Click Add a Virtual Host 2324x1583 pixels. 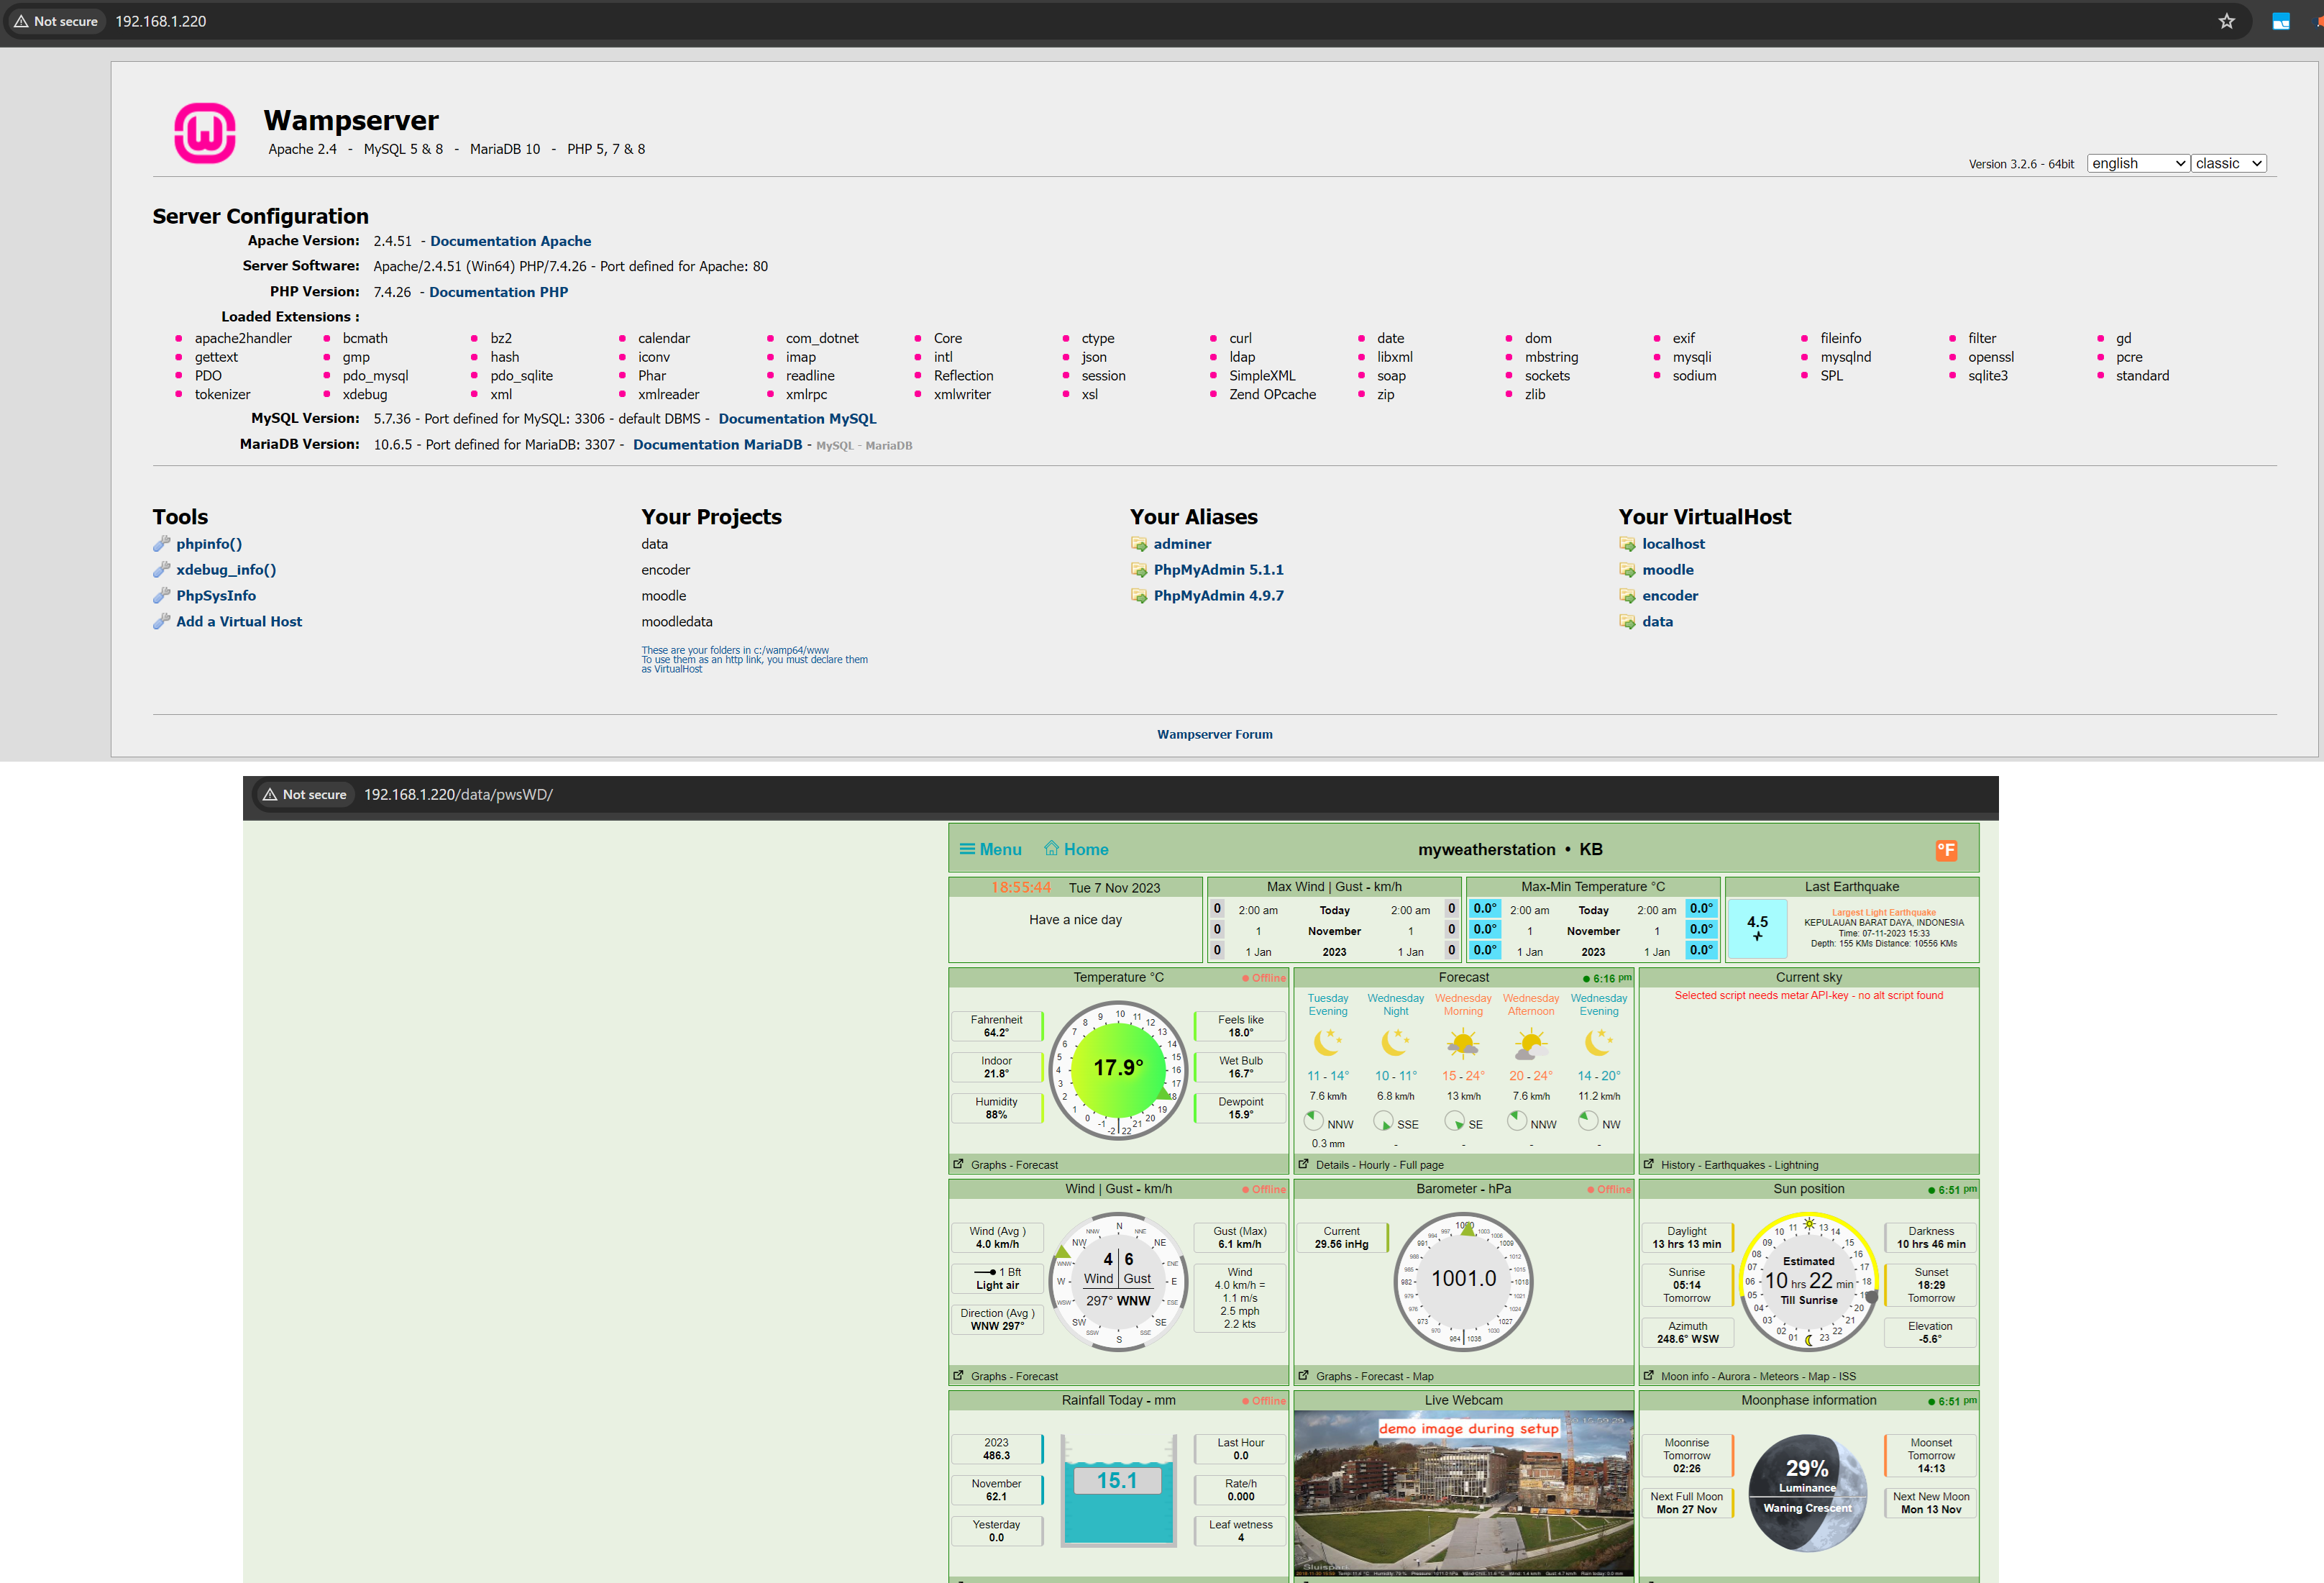pyautogui.click(x=239, y=622)
